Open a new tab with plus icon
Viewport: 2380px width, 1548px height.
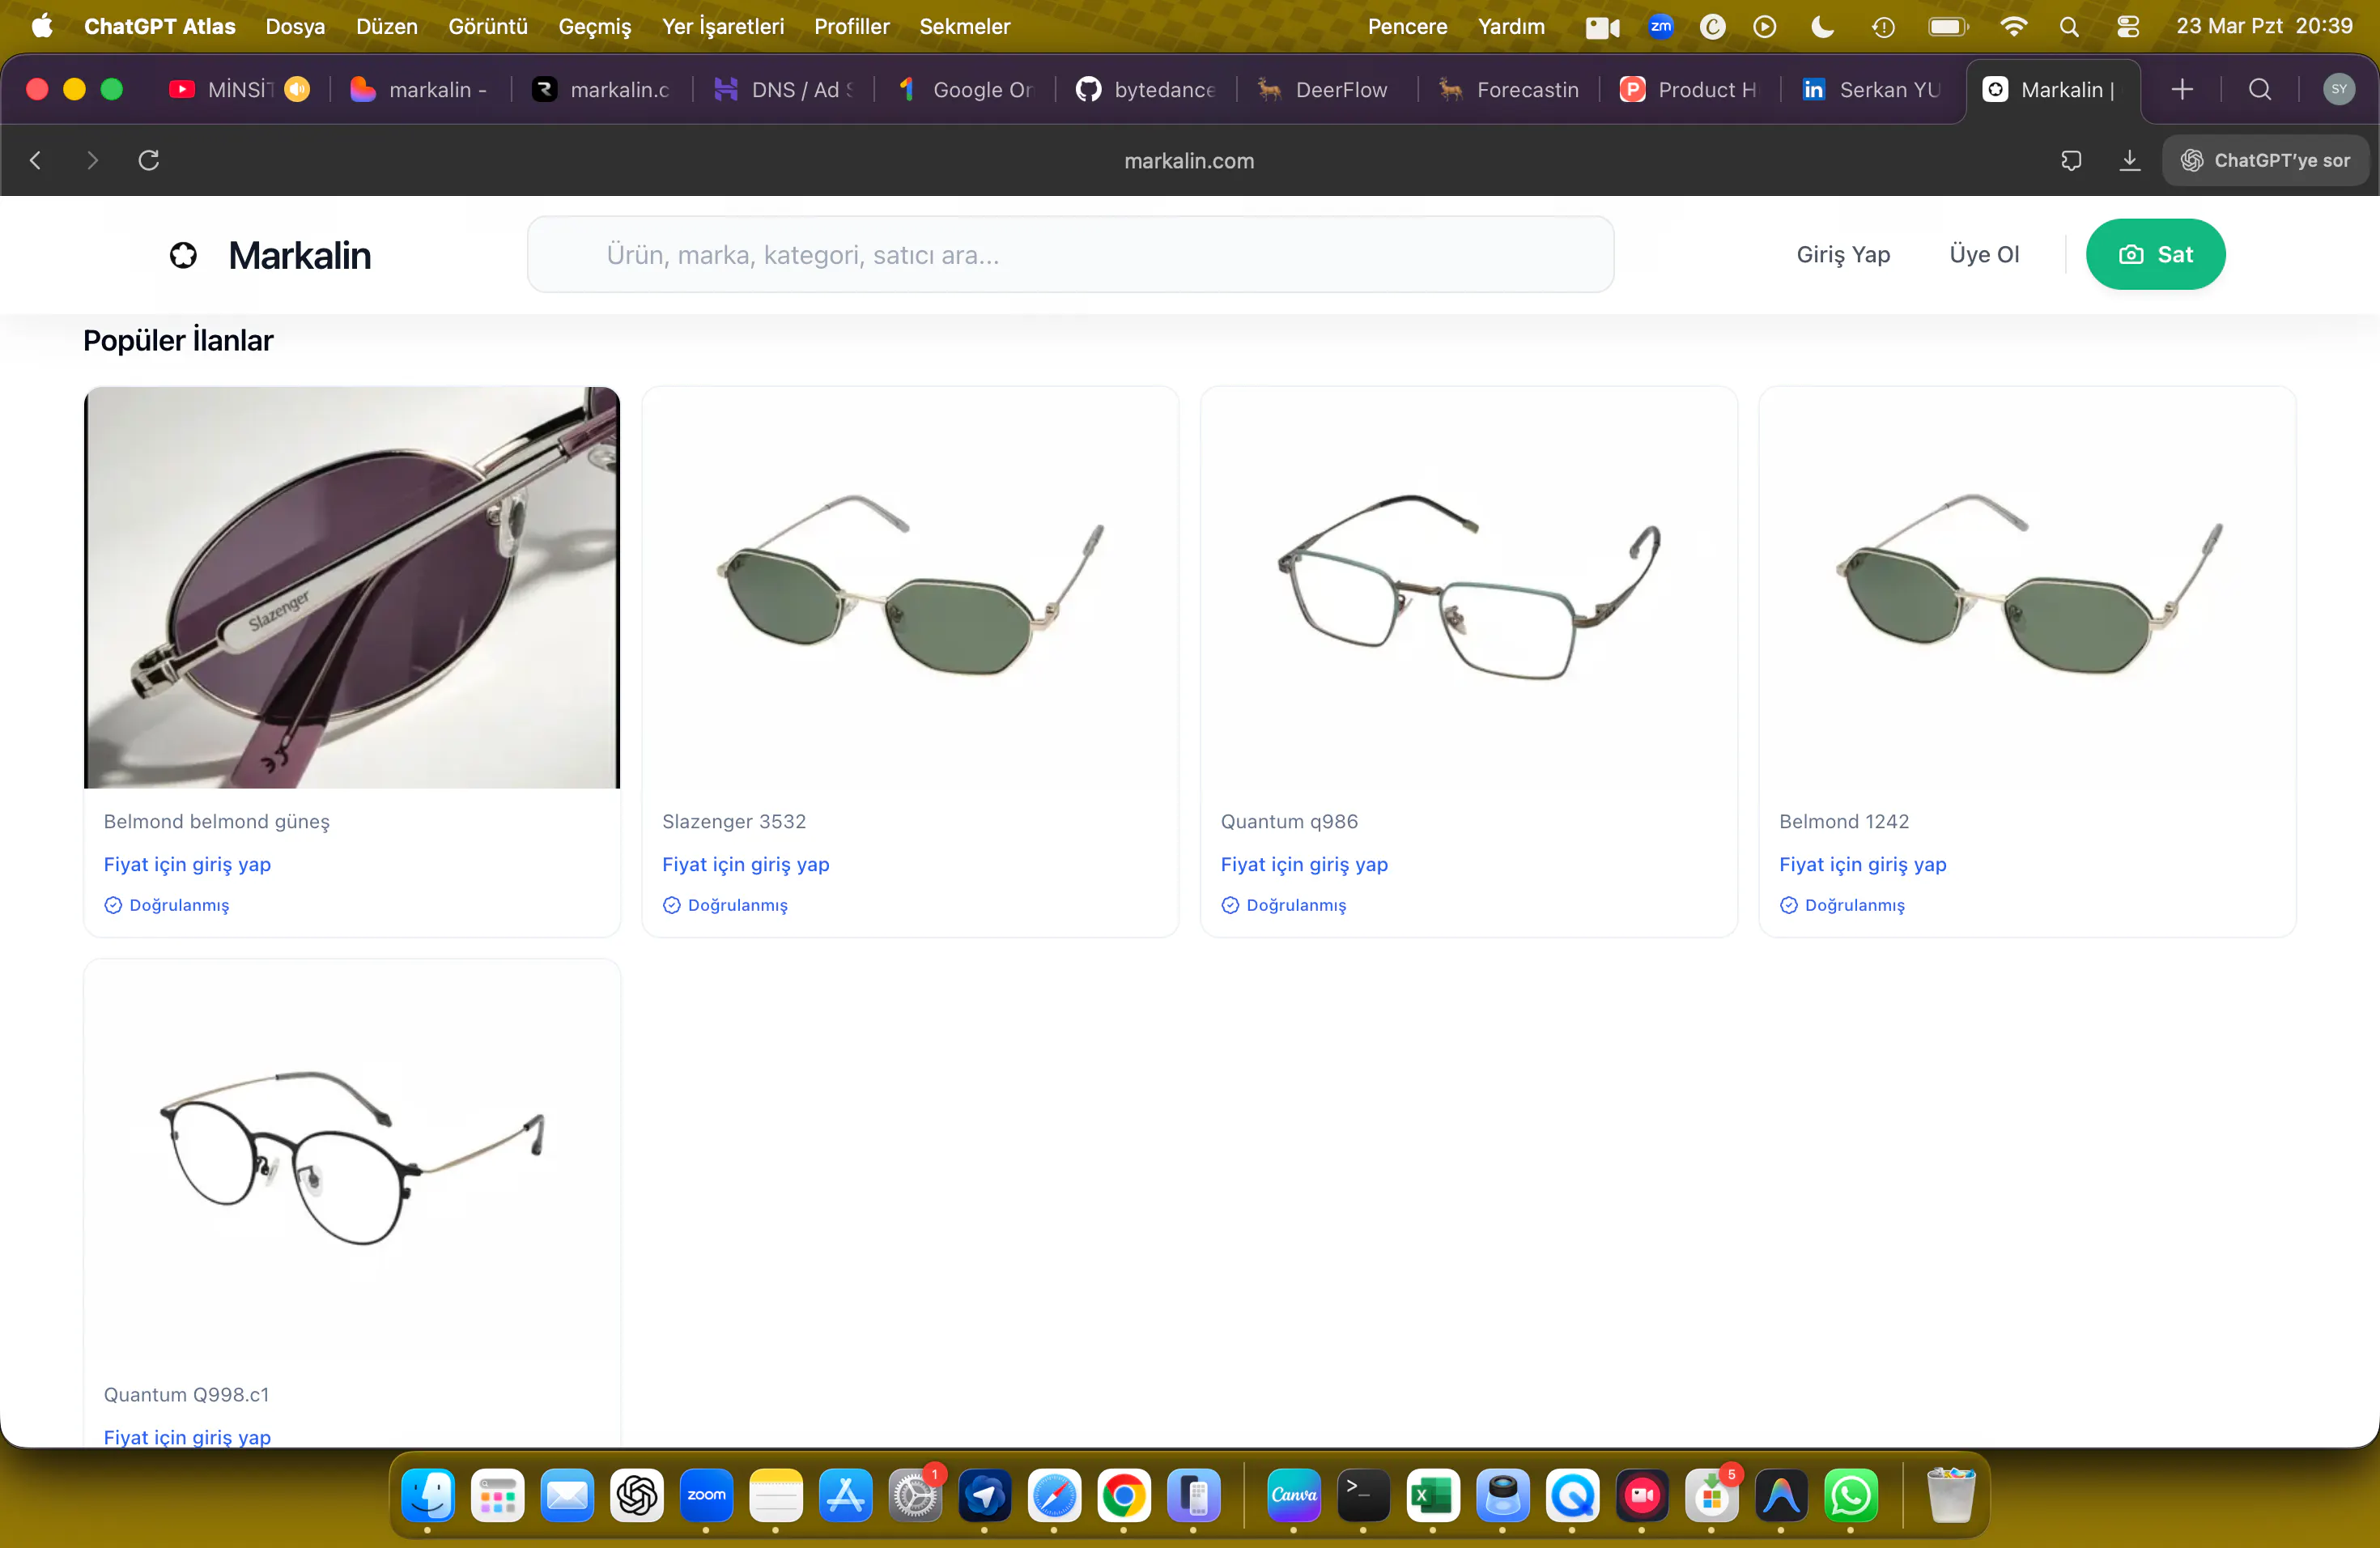(2182, 89)
